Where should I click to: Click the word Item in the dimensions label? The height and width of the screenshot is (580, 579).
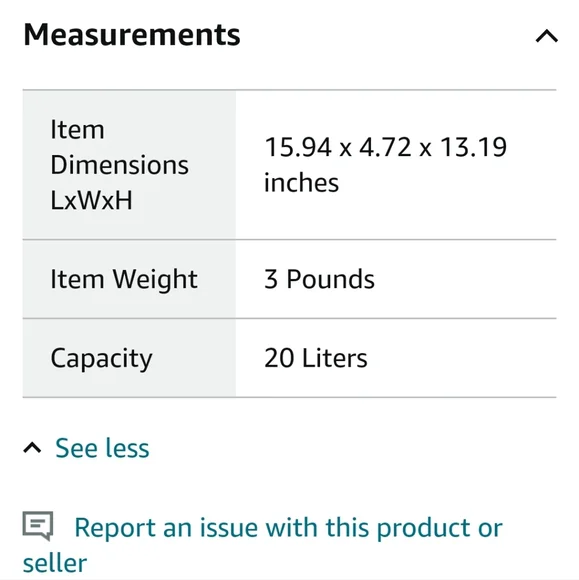[77, 130]
